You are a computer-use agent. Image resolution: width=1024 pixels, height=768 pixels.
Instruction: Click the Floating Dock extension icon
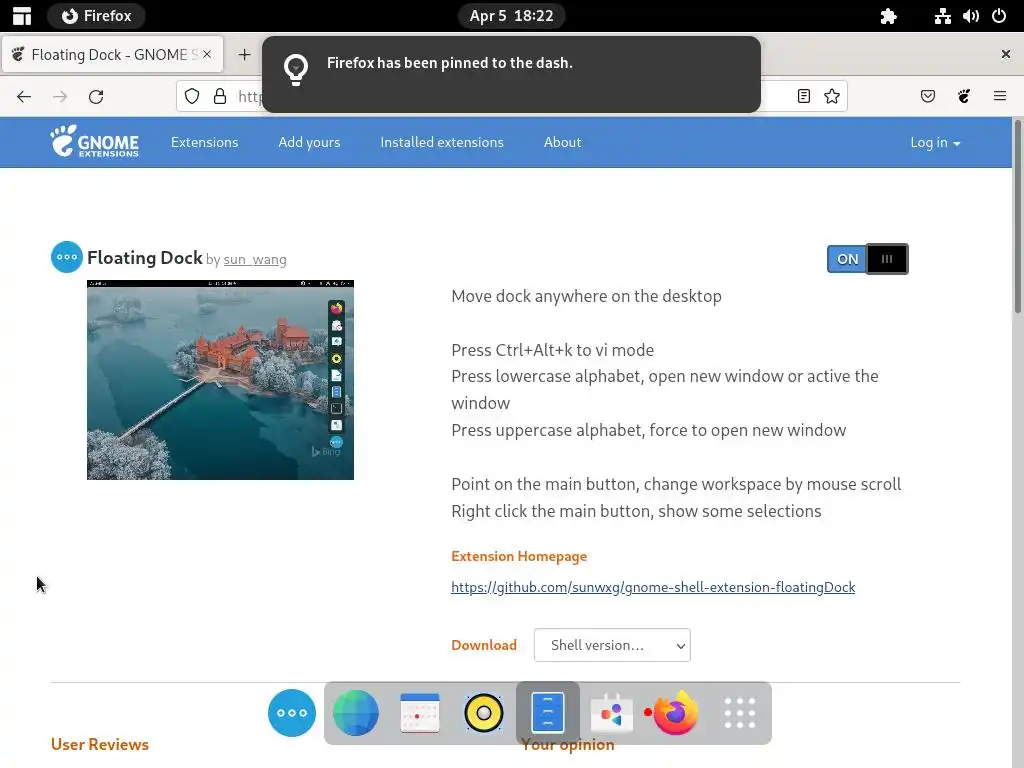click(67, 257)
